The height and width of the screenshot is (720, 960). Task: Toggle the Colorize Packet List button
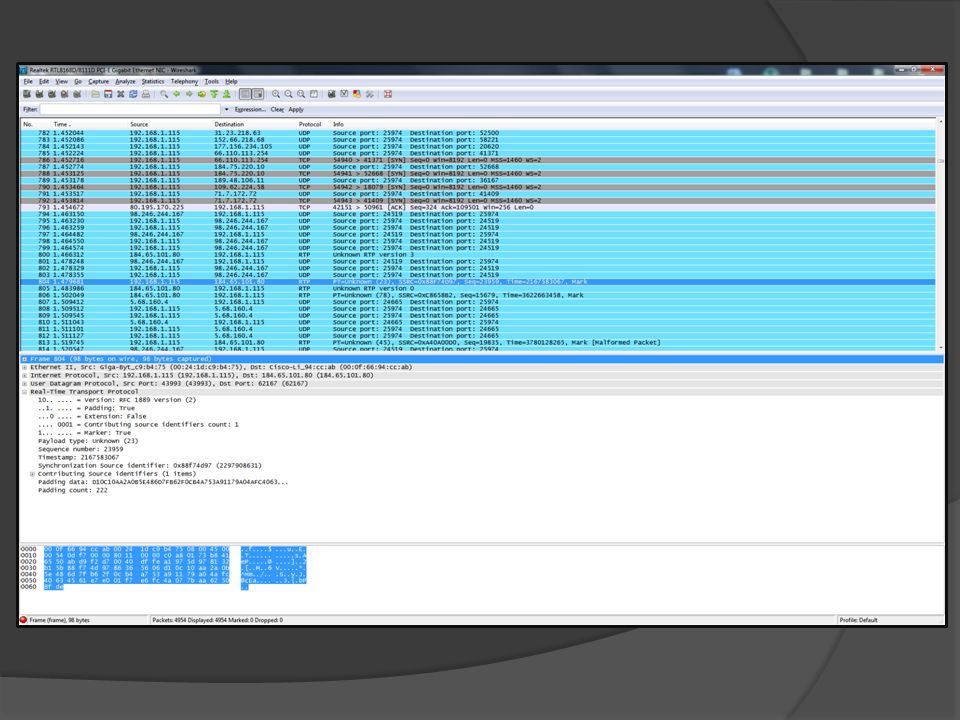point(245,94)
